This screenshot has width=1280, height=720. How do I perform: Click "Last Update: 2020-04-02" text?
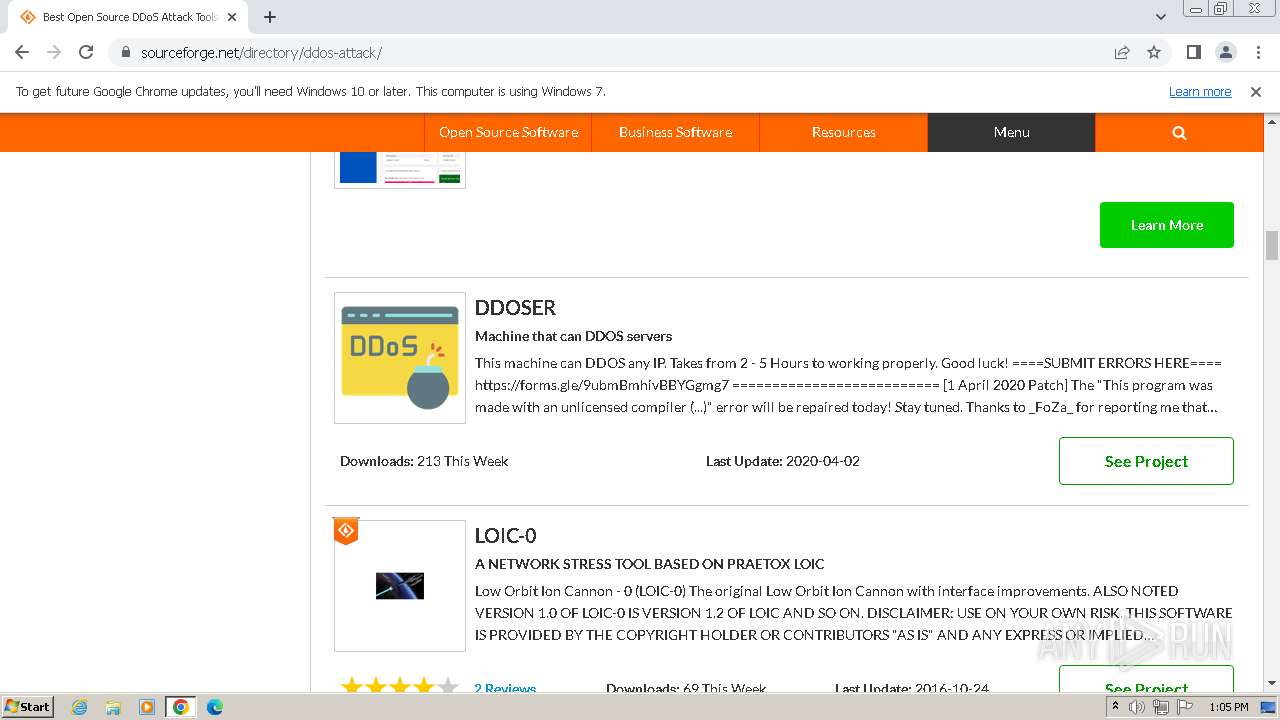click(x=783, y=461)
